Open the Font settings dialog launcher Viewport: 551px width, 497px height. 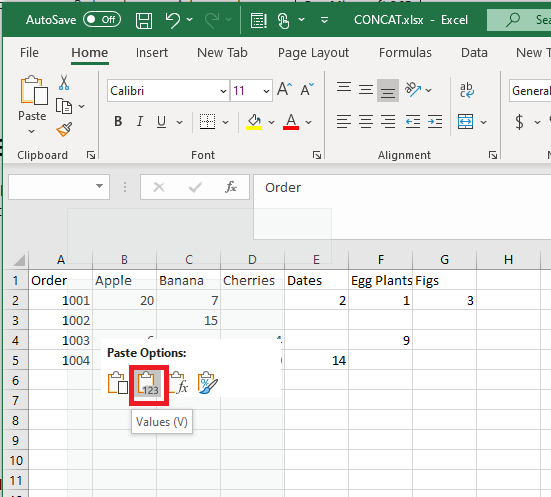coord(317,155)
